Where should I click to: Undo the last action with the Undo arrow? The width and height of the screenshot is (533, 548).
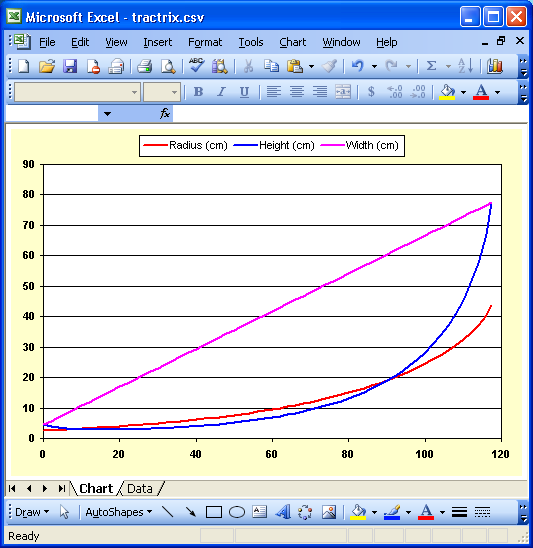tap(358, 66)
